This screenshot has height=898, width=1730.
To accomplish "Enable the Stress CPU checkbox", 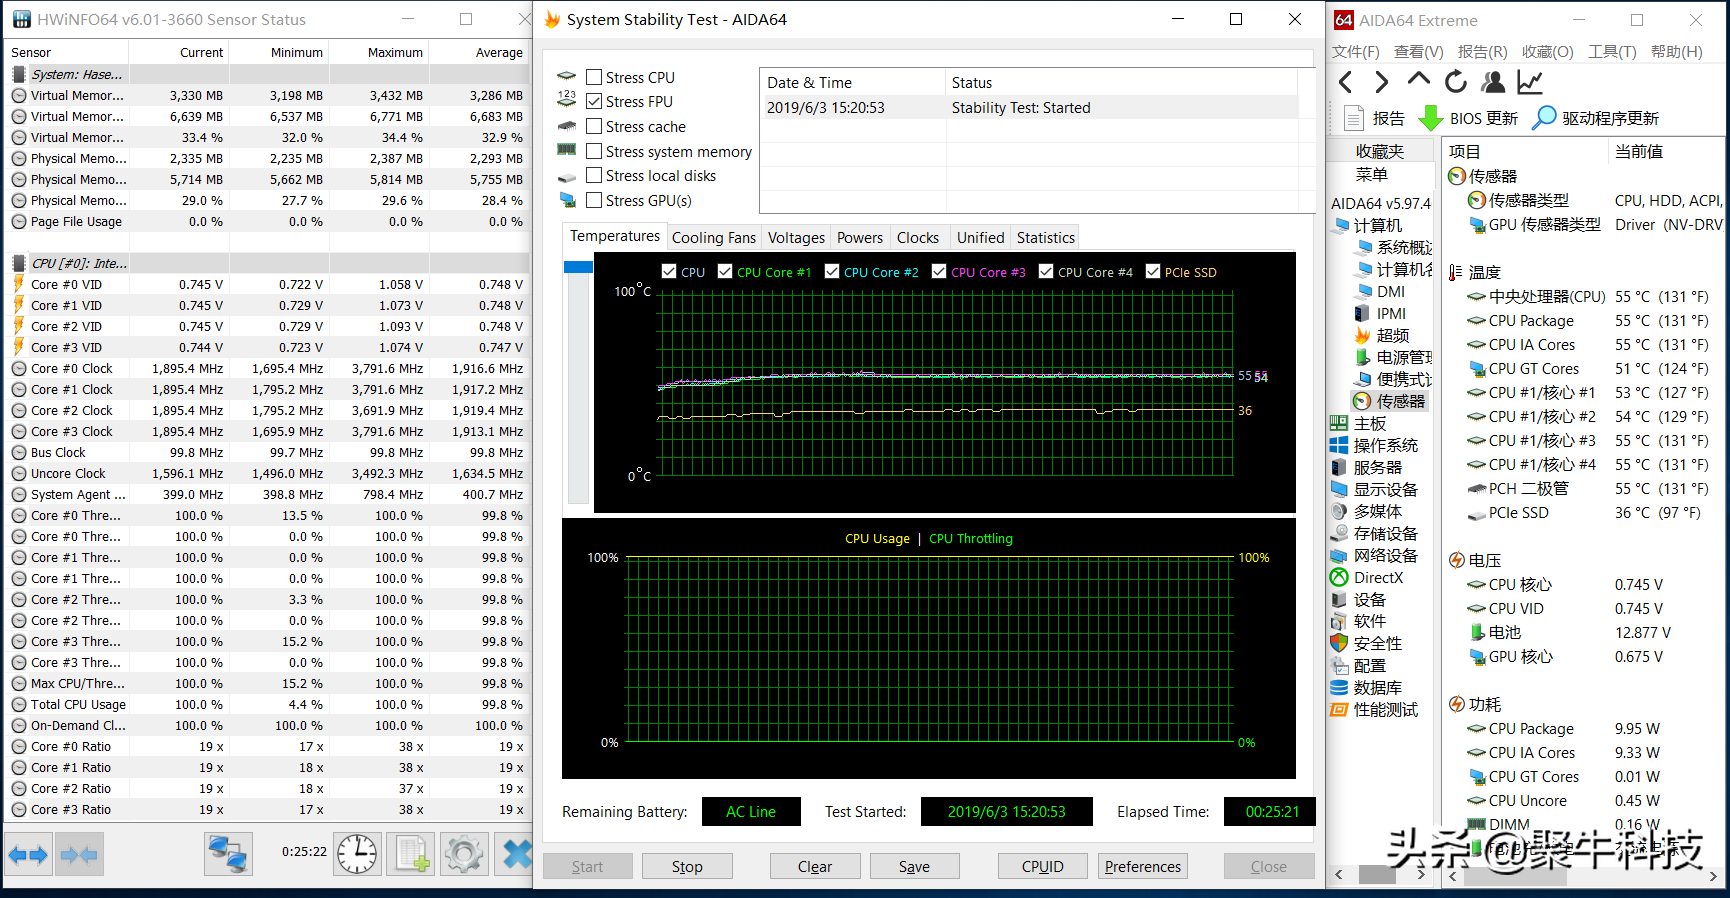I will pos(594,77).
